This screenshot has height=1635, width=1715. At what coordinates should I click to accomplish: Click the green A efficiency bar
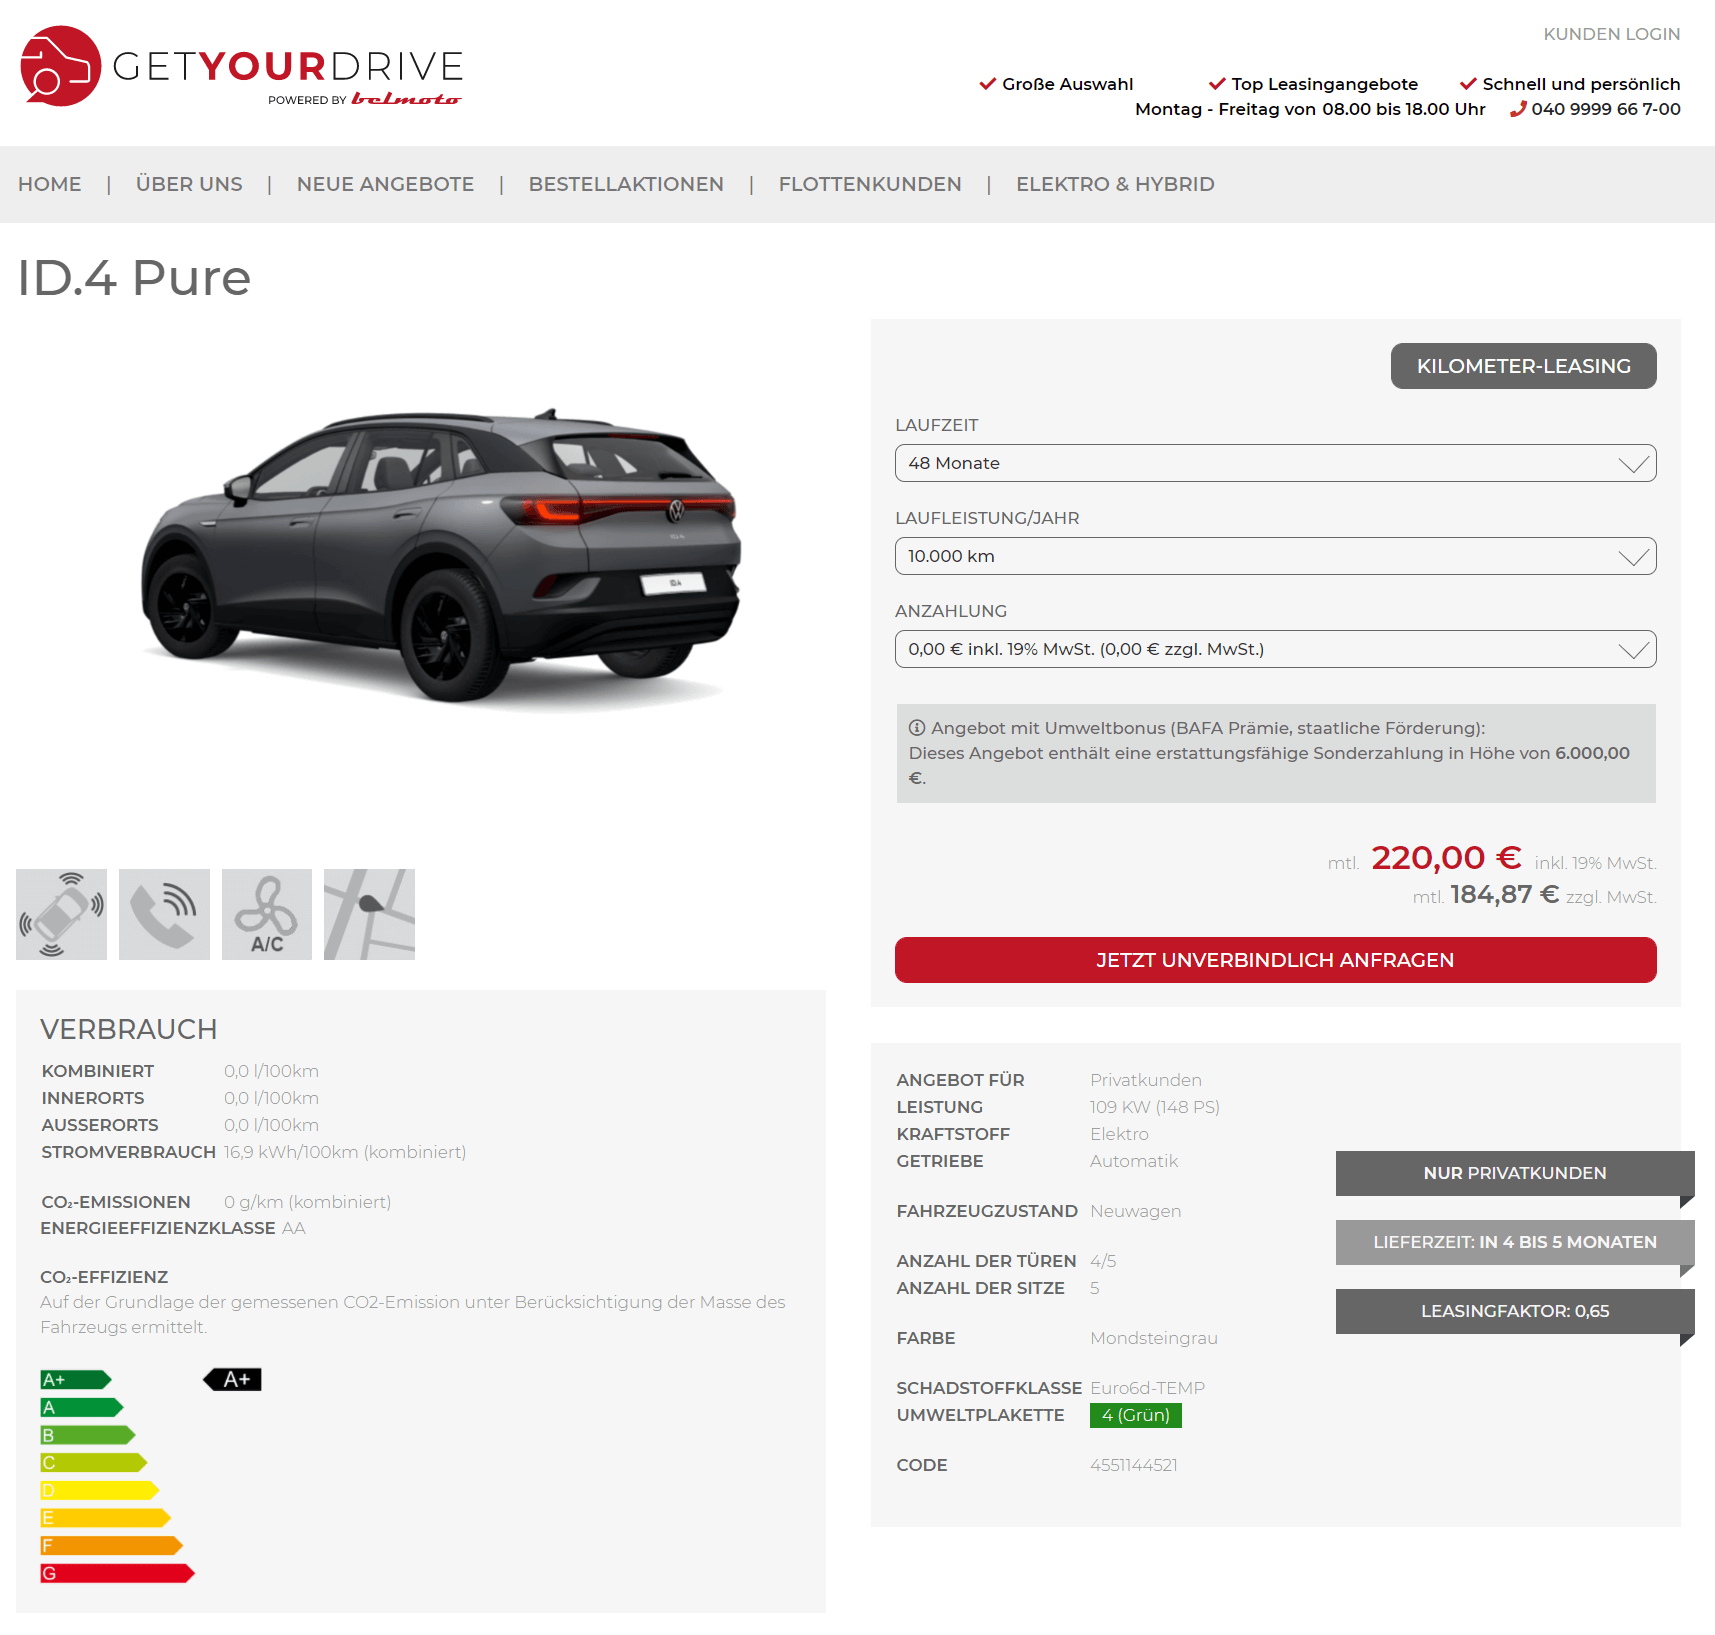[x=82, y=1408]
